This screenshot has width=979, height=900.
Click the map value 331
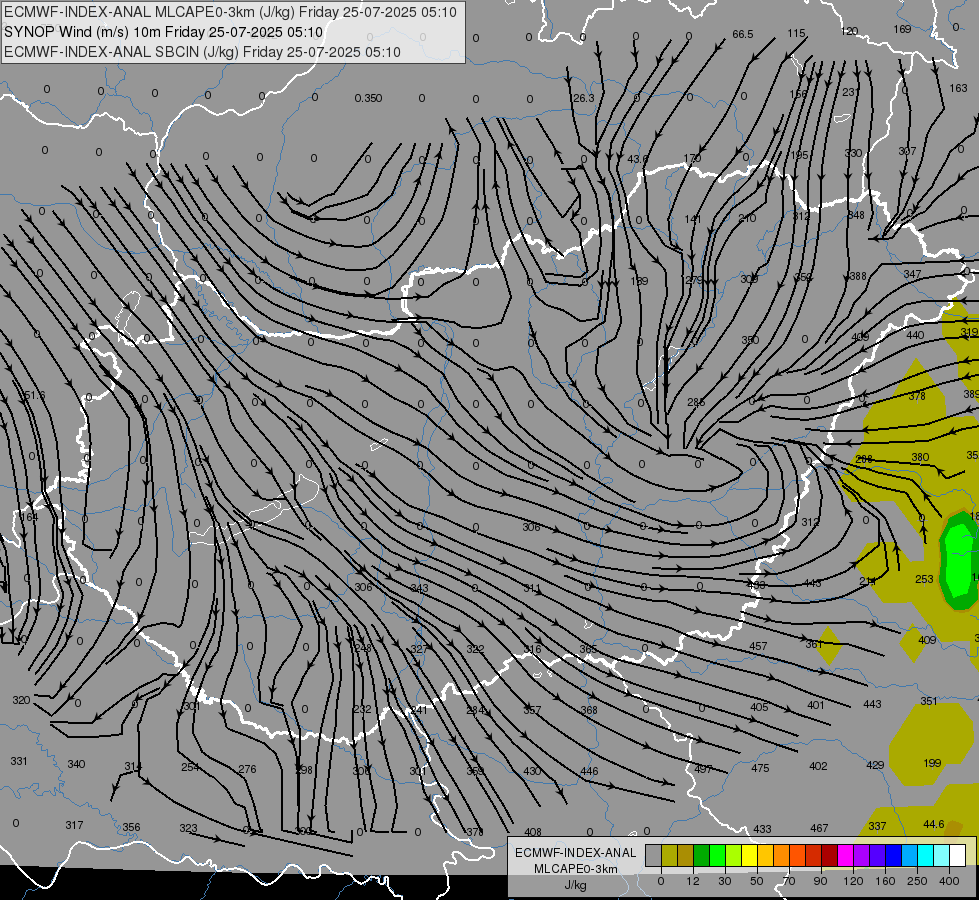tap(19, 761)
